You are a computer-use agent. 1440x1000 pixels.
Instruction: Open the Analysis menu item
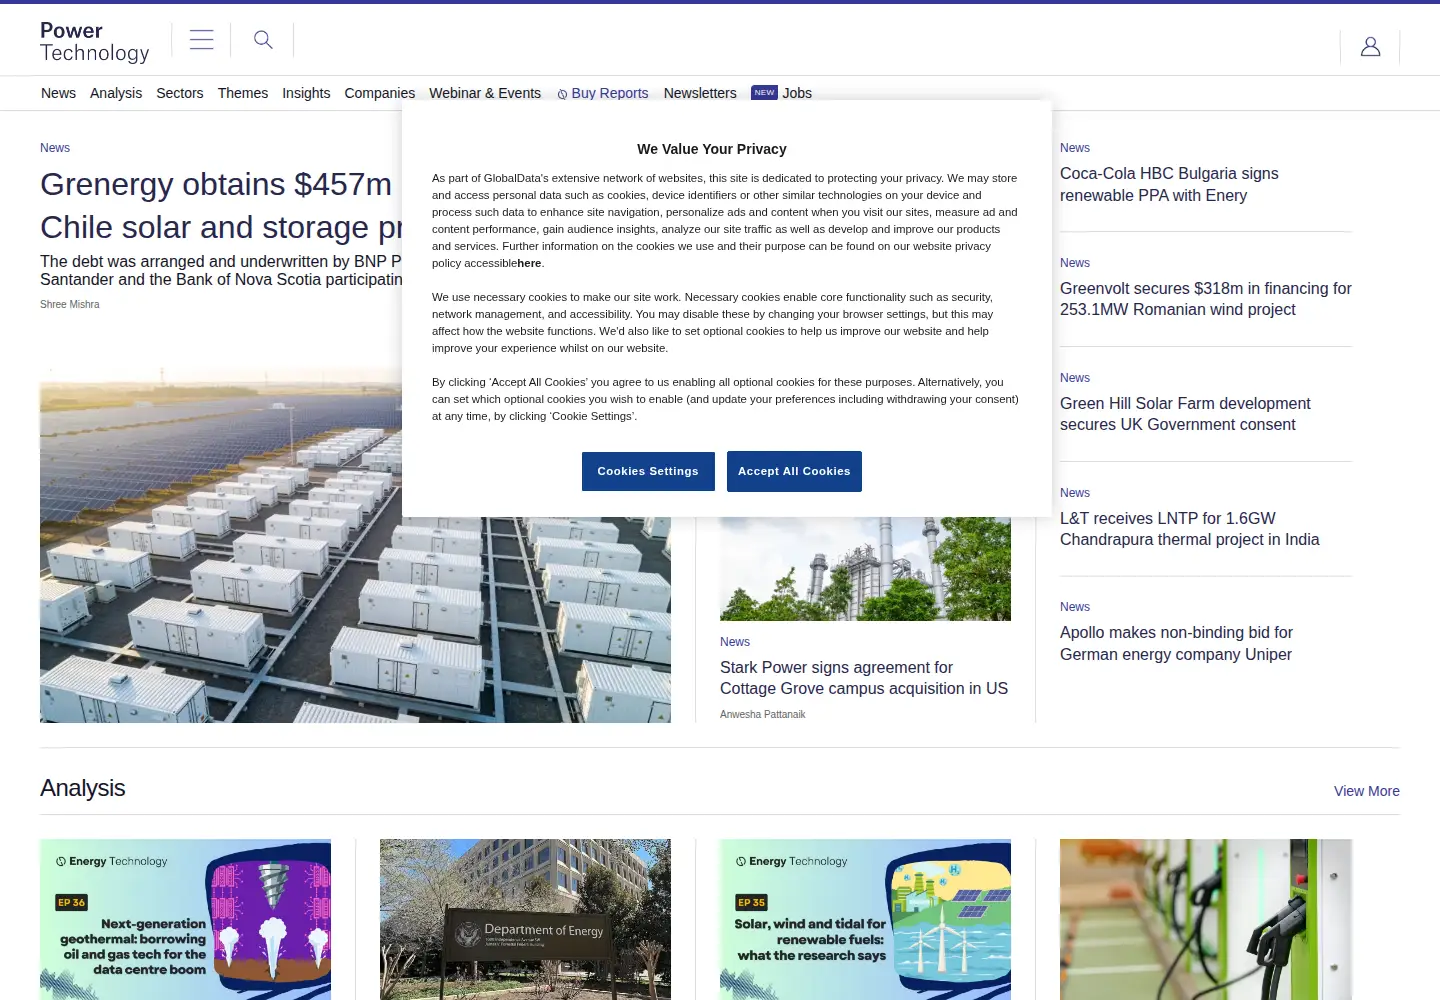coord(116,93)
